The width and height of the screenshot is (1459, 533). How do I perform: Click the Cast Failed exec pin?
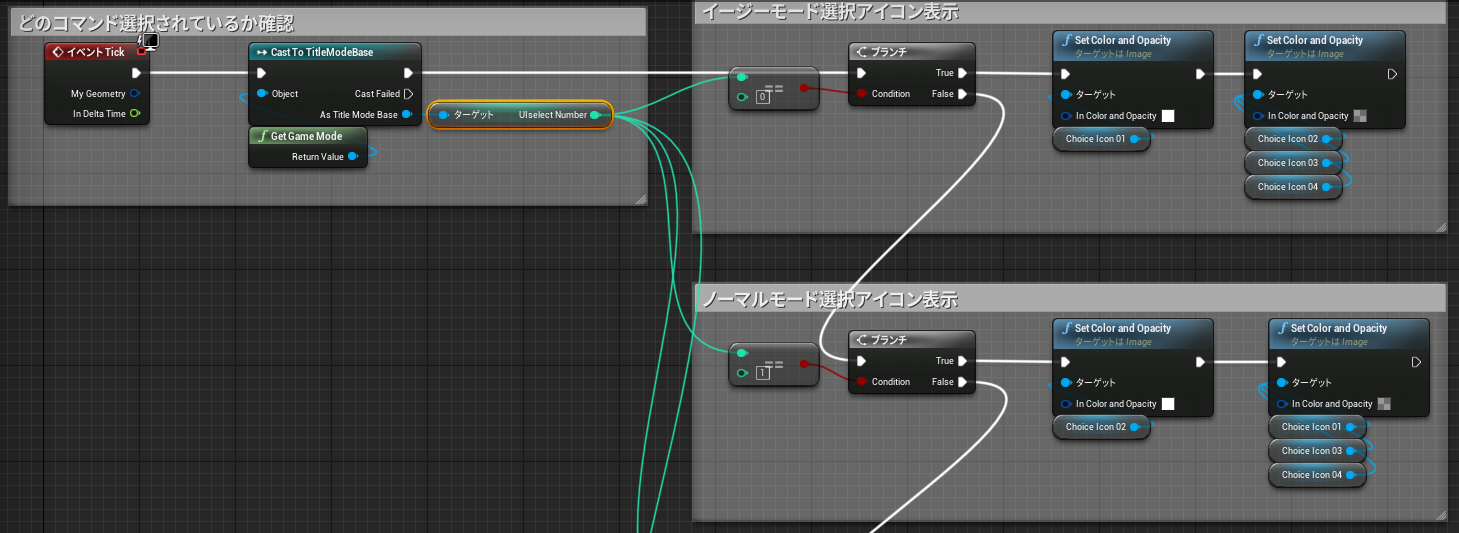pos(408,94)
